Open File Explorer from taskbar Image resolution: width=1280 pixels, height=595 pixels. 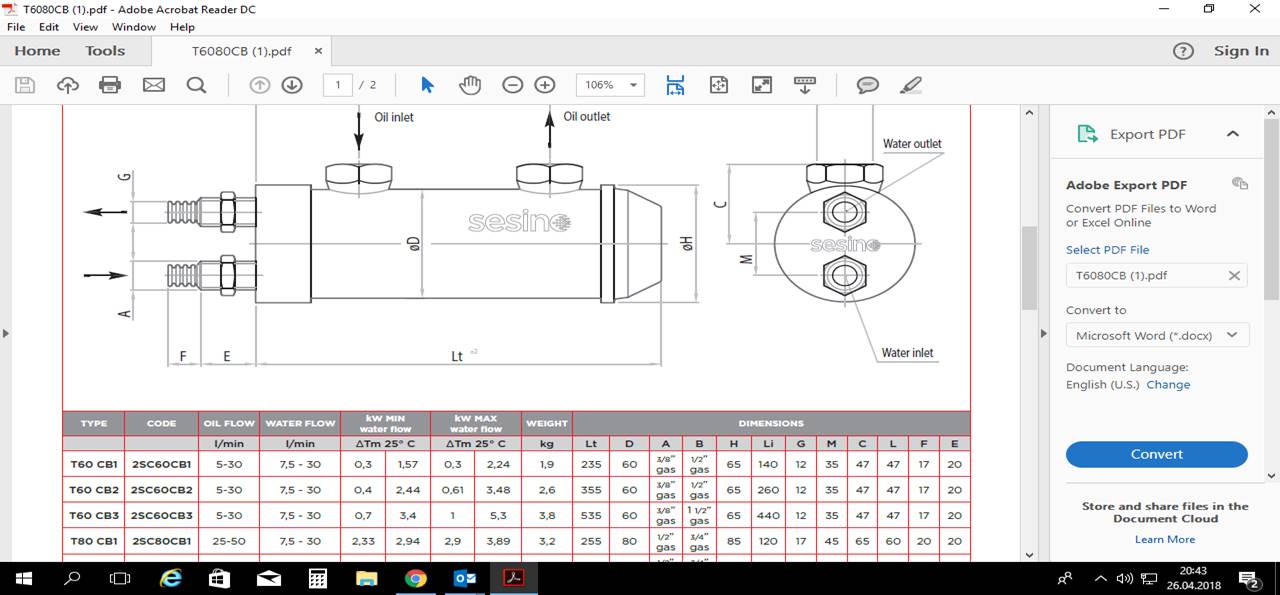367,578
